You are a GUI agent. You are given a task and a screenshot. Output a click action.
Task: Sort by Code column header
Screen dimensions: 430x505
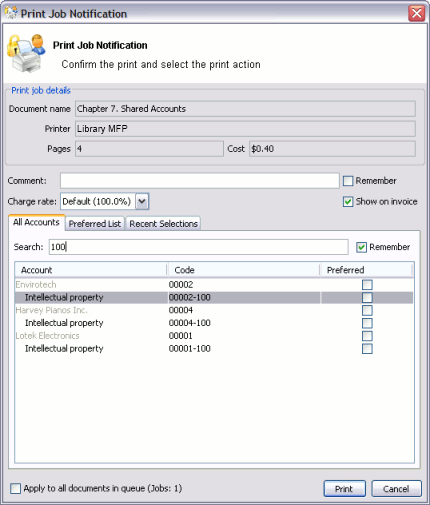243,270
